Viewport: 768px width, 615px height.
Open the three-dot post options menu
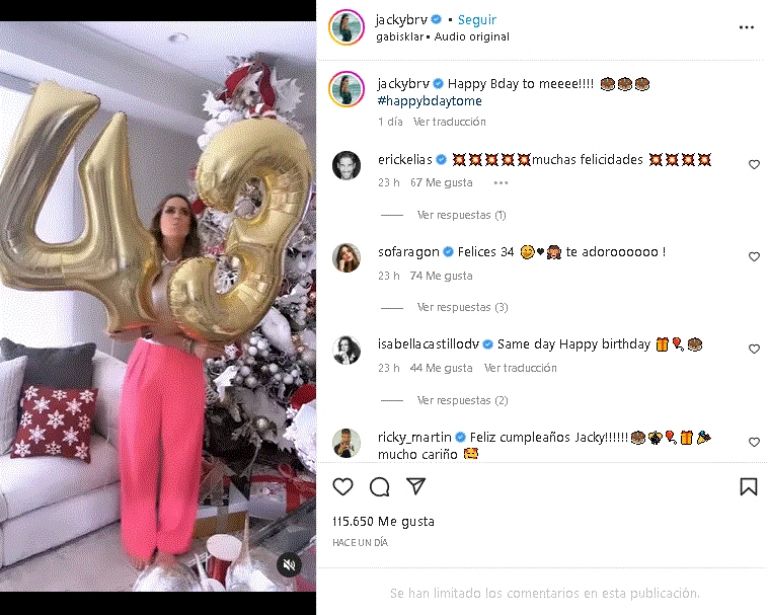[746, 27]
